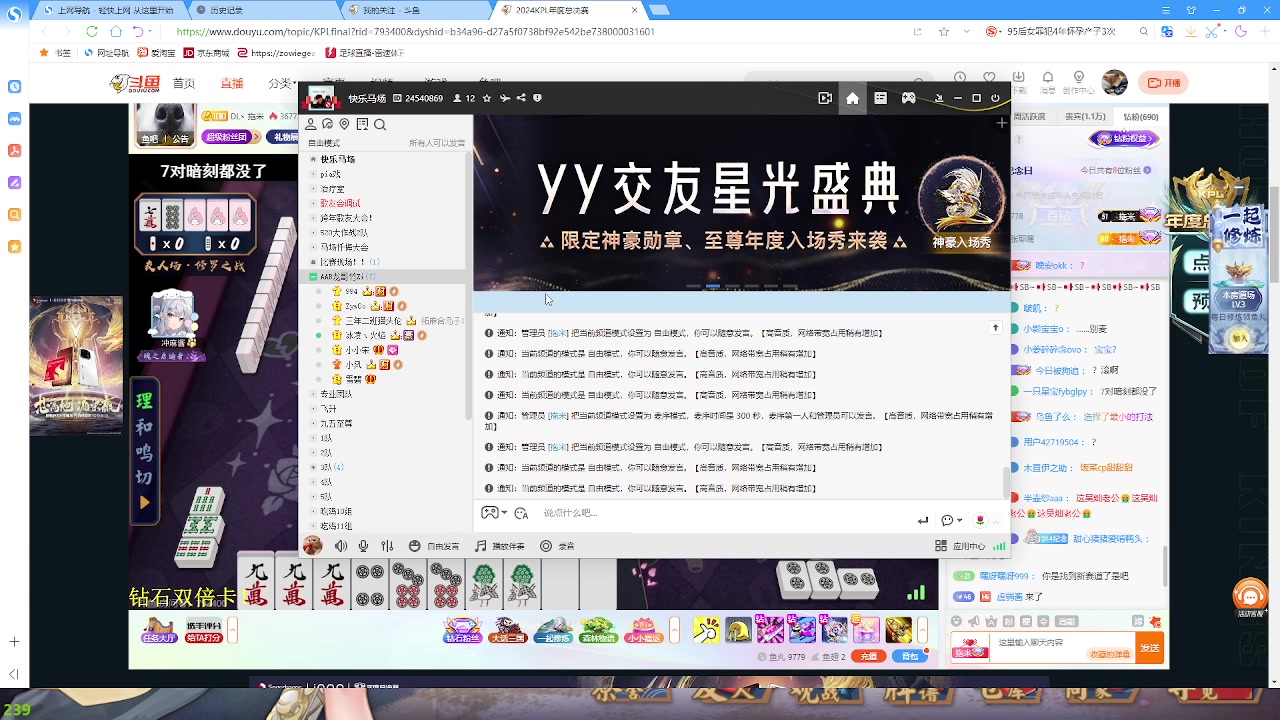Select user 小小宋 in channel list

pyautogui.click(x=357, y=350)
